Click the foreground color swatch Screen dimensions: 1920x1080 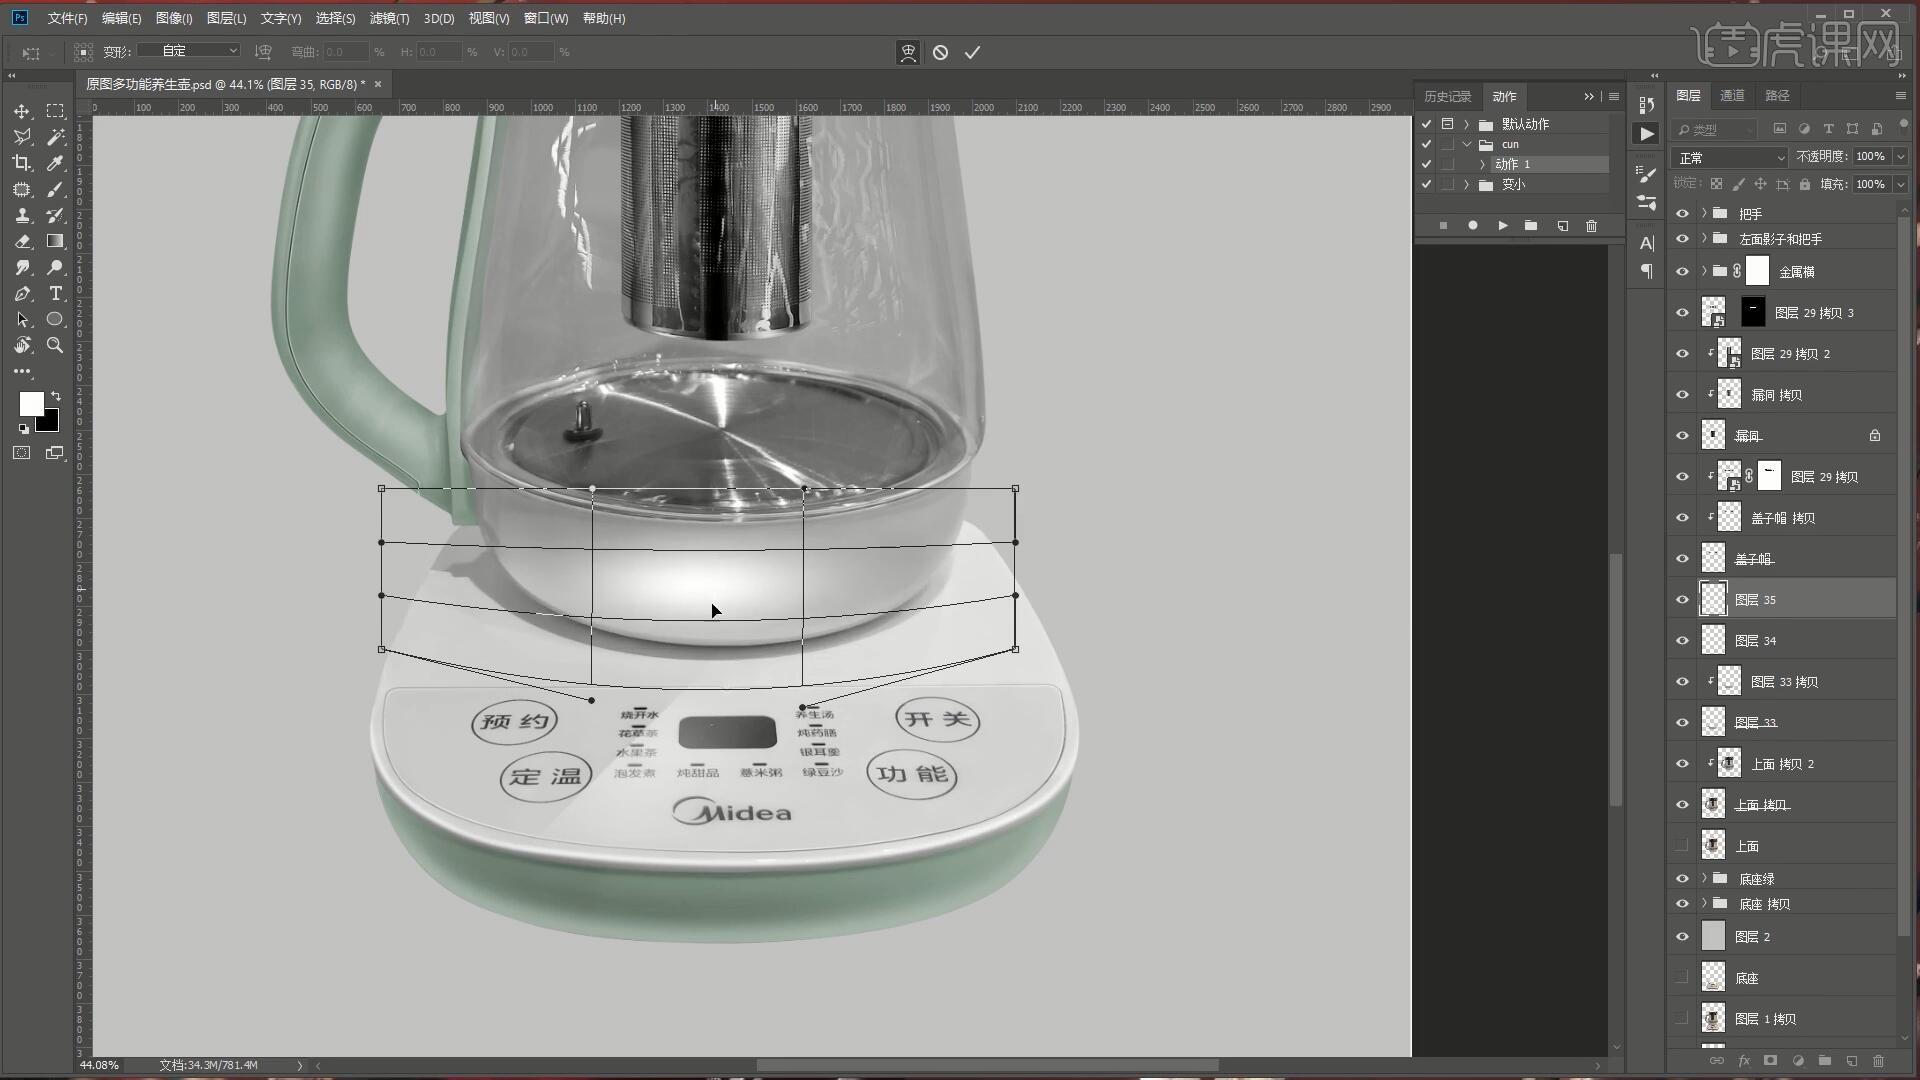click(x=30, y=403)
